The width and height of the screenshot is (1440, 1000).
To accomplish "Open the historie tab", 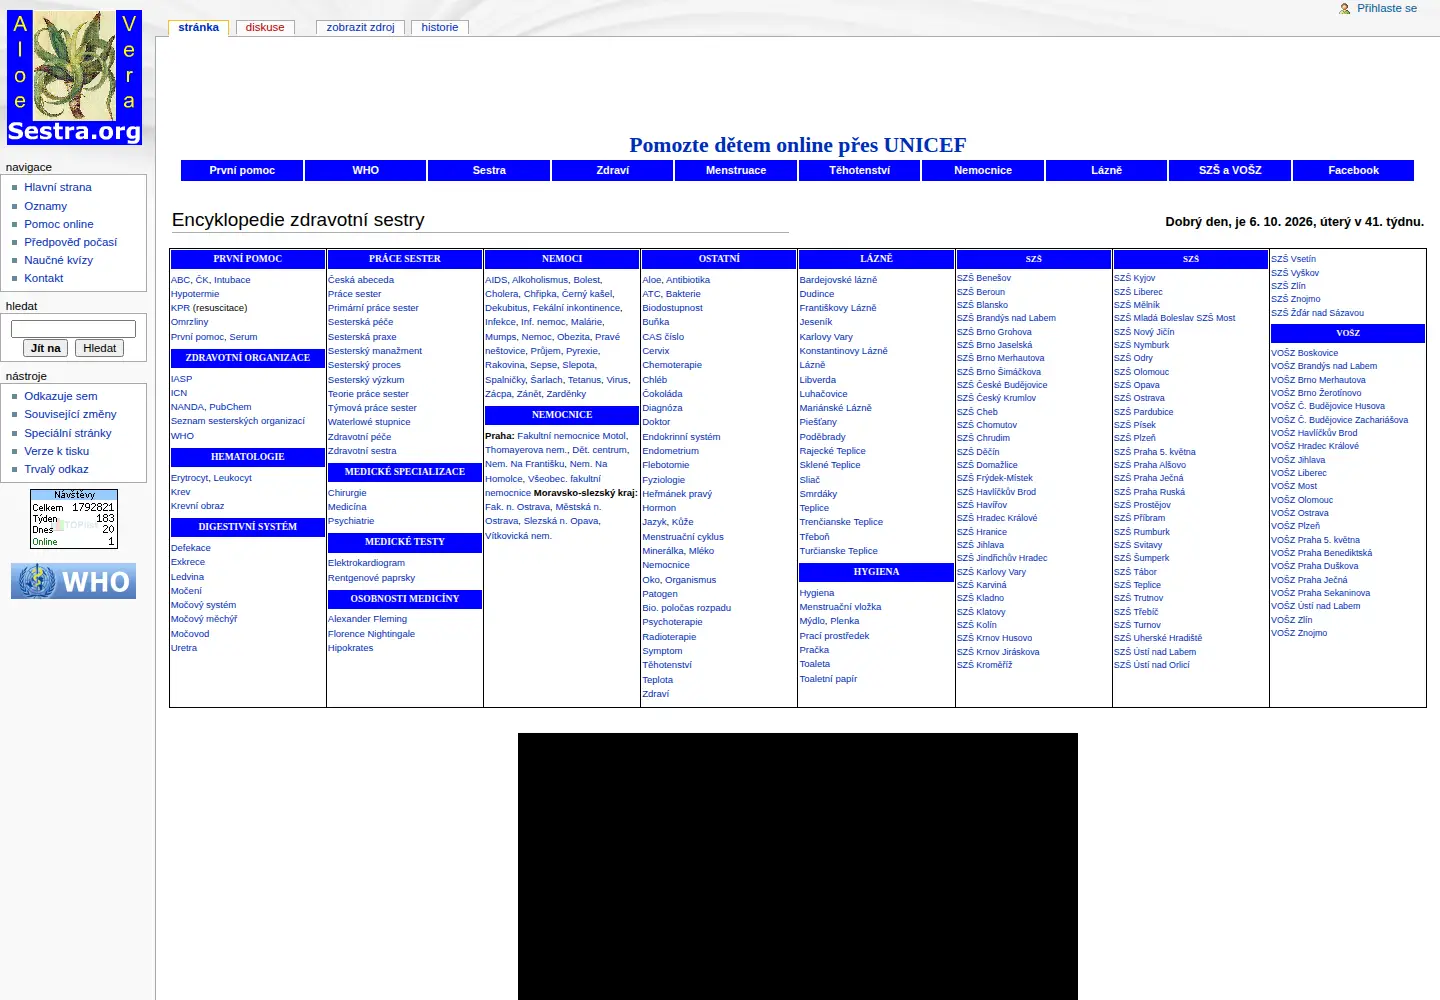I will [440, 27].
